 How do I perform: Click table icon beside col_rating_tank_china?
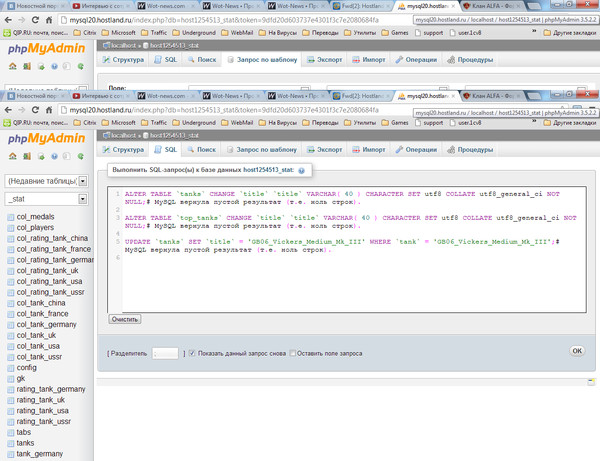pyautogui.click(x=11, y=239)
